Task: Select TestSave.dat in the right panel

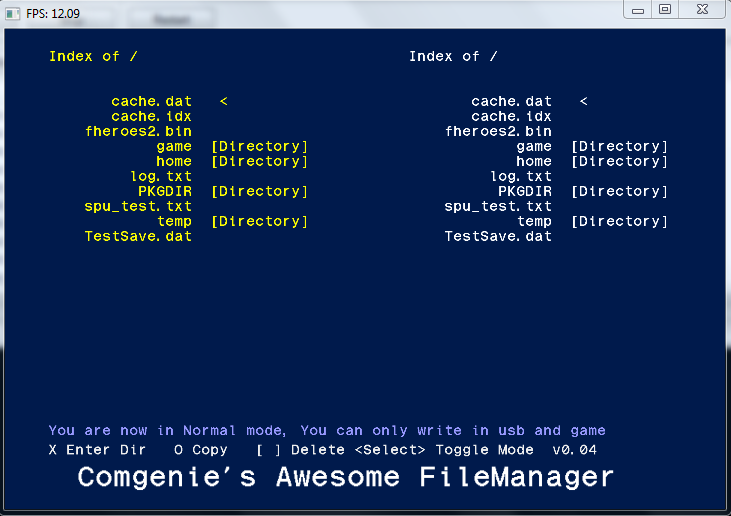Action: [x=498, y=236]
